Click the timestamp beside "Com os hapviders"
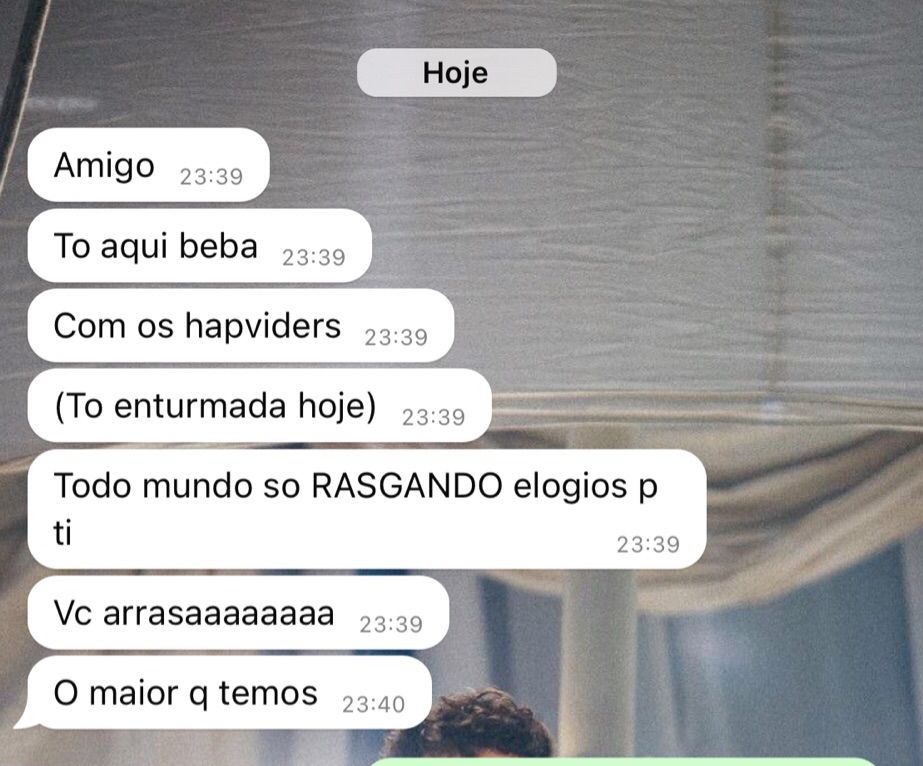 point(396,337)
